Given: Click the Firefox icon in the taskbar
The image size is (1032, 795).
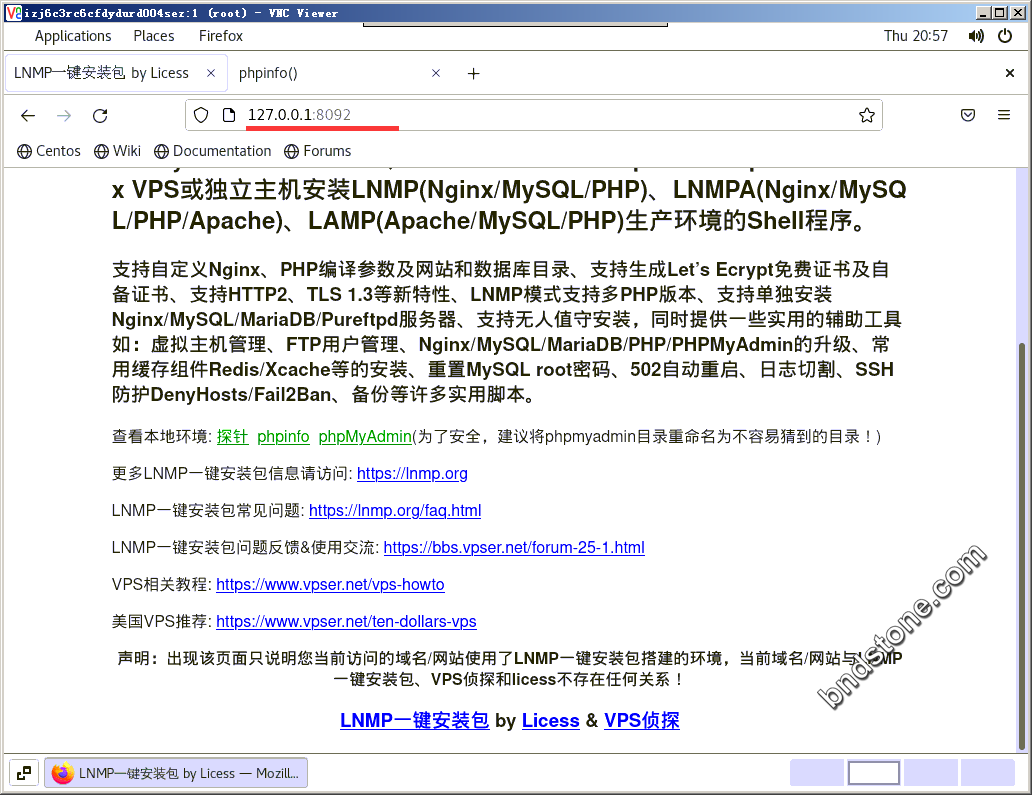Looking at the screenshot, I should 63,773.
